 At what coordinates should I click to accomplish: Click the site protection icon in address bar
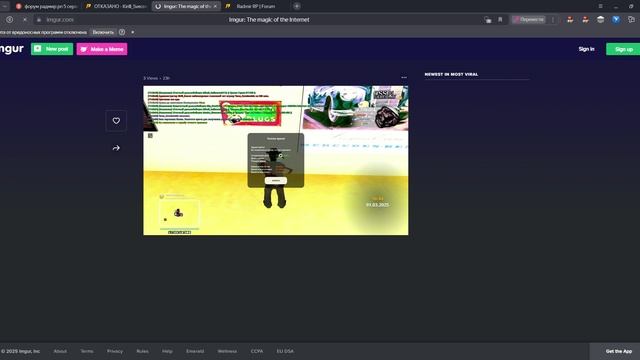(39, 20)
